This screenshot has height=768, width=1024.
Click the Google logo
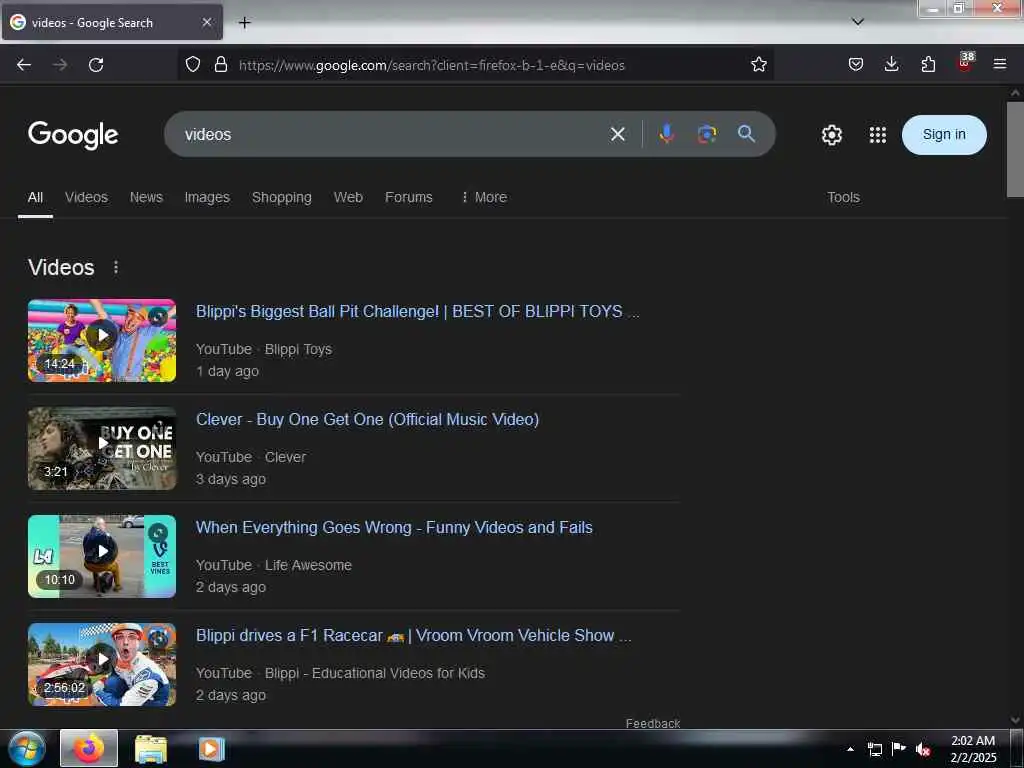click(x=73, y=135)
